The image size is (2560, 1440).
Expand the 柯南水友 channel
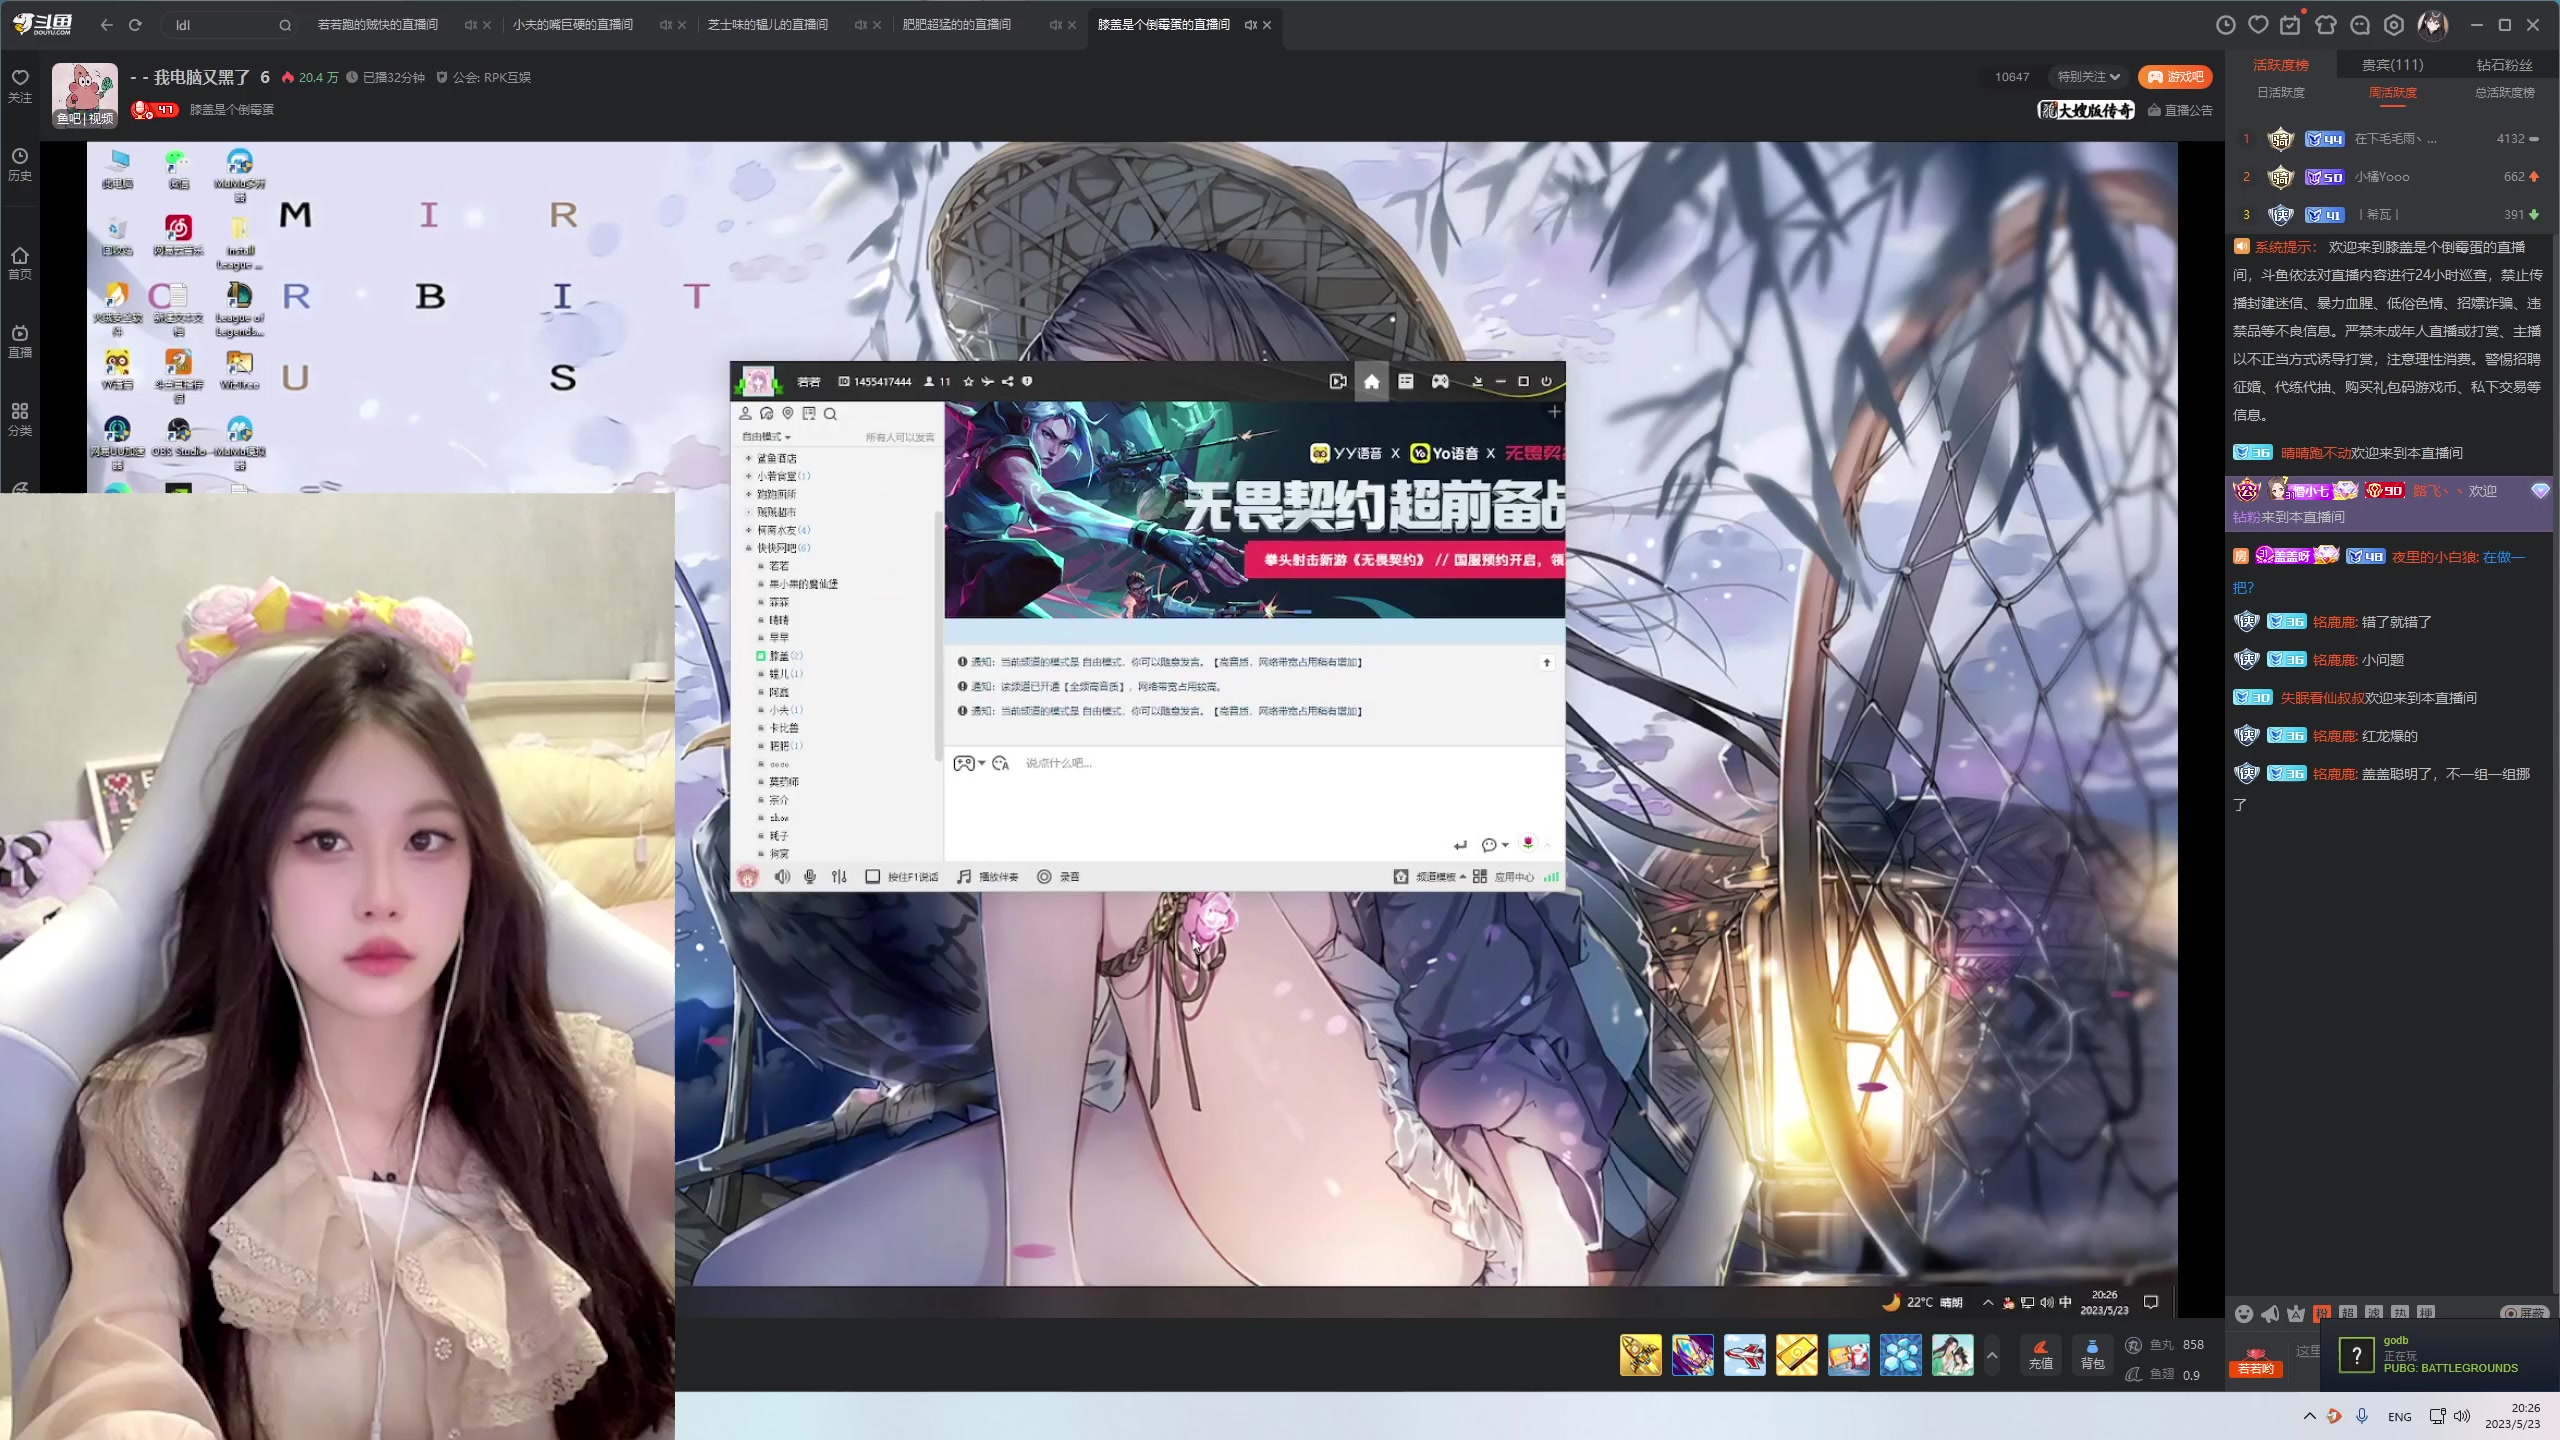748,530
